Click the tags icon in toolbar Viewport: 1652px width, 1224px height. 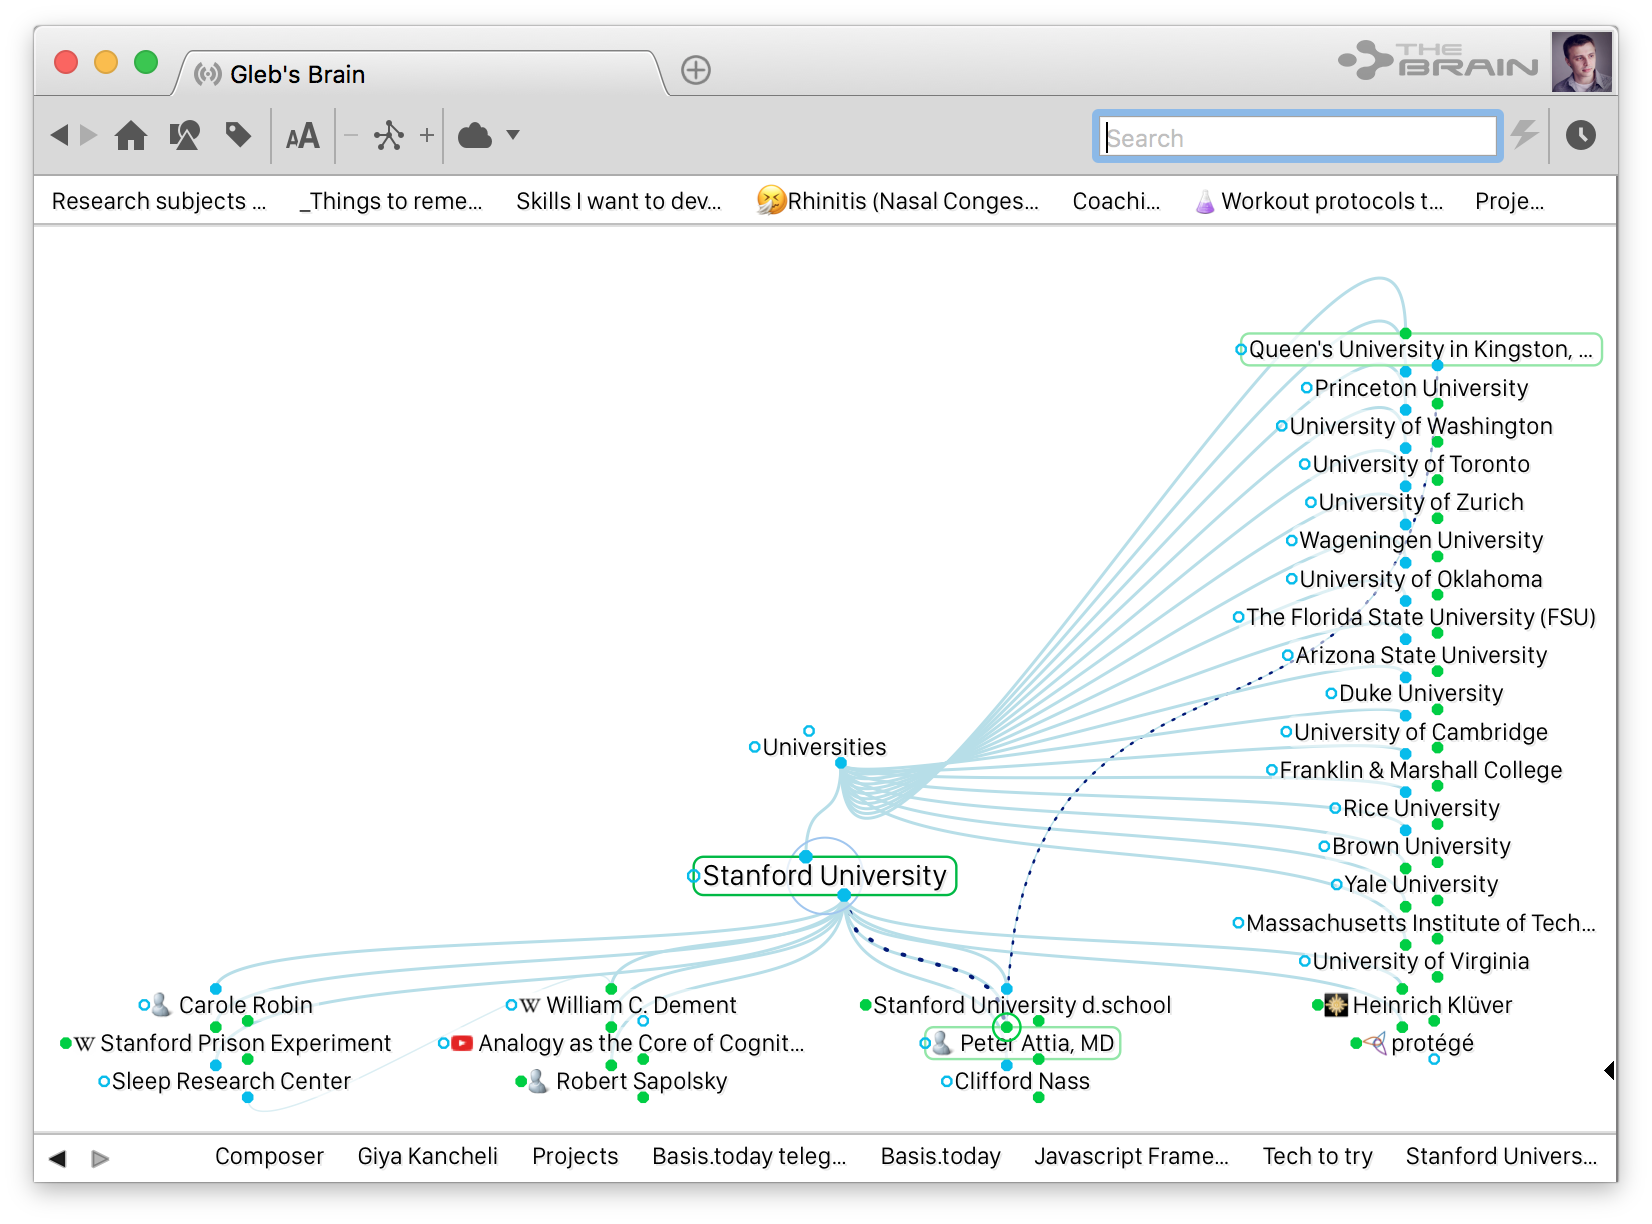pos(238,135)
